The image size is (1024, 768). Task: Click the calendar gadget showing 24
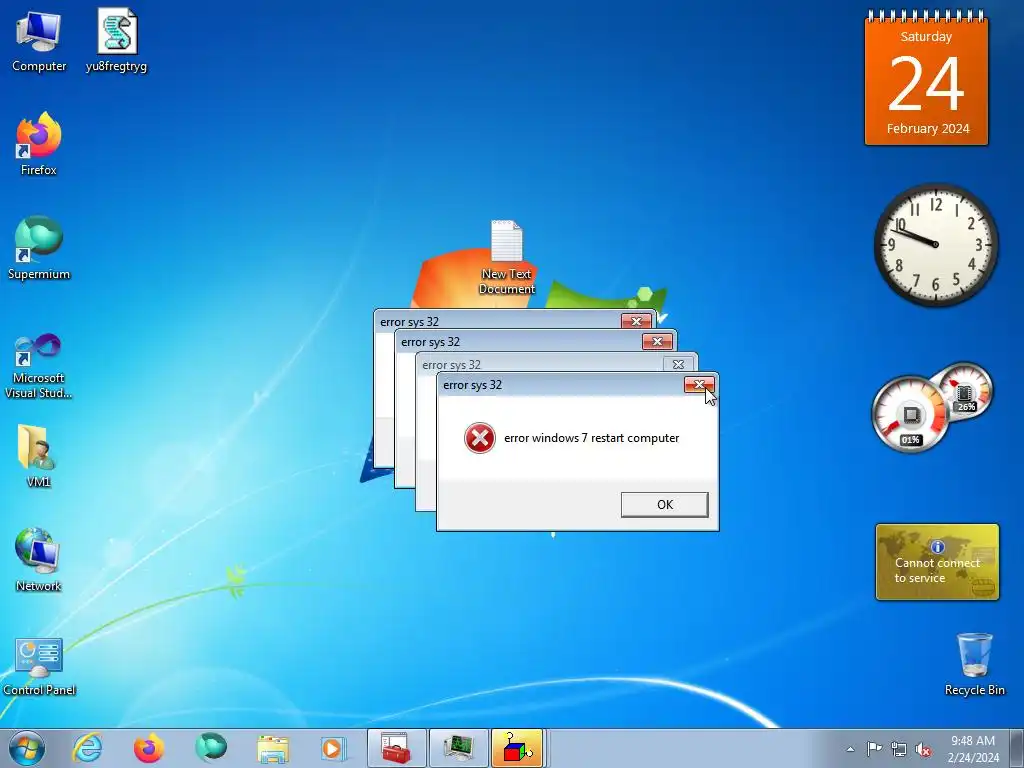(x=926, y=78)
